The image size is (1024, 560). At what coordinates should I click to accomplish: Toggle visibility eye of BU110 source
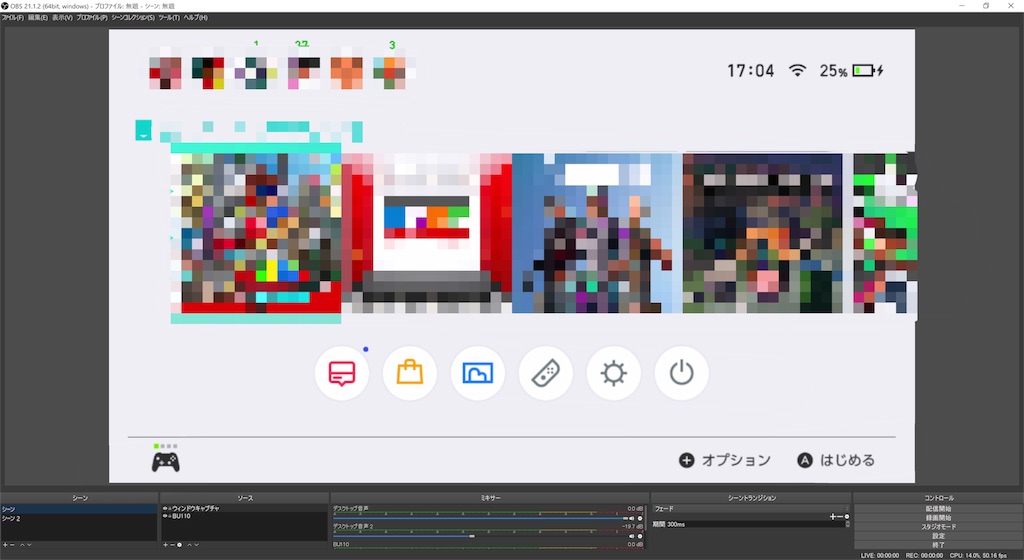(165, 516)
